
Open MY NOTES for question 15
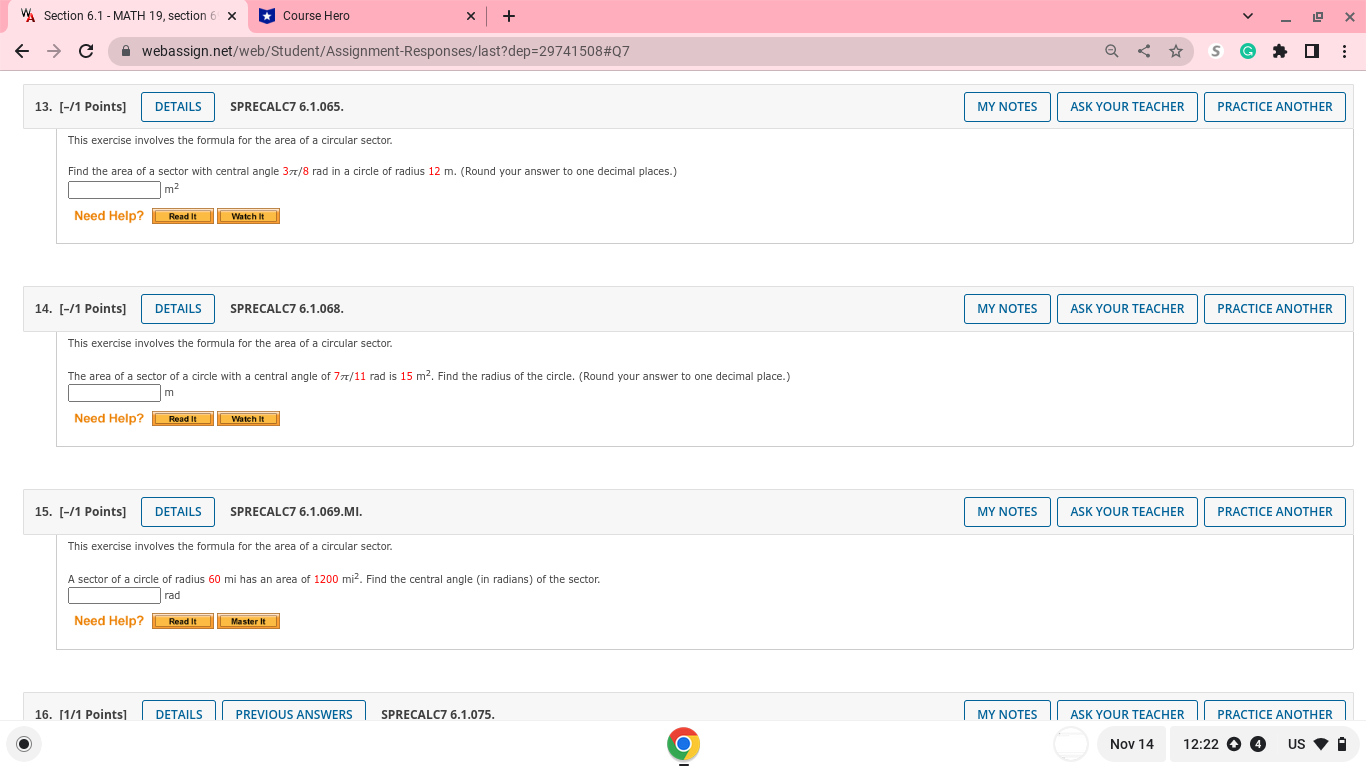1007,512
